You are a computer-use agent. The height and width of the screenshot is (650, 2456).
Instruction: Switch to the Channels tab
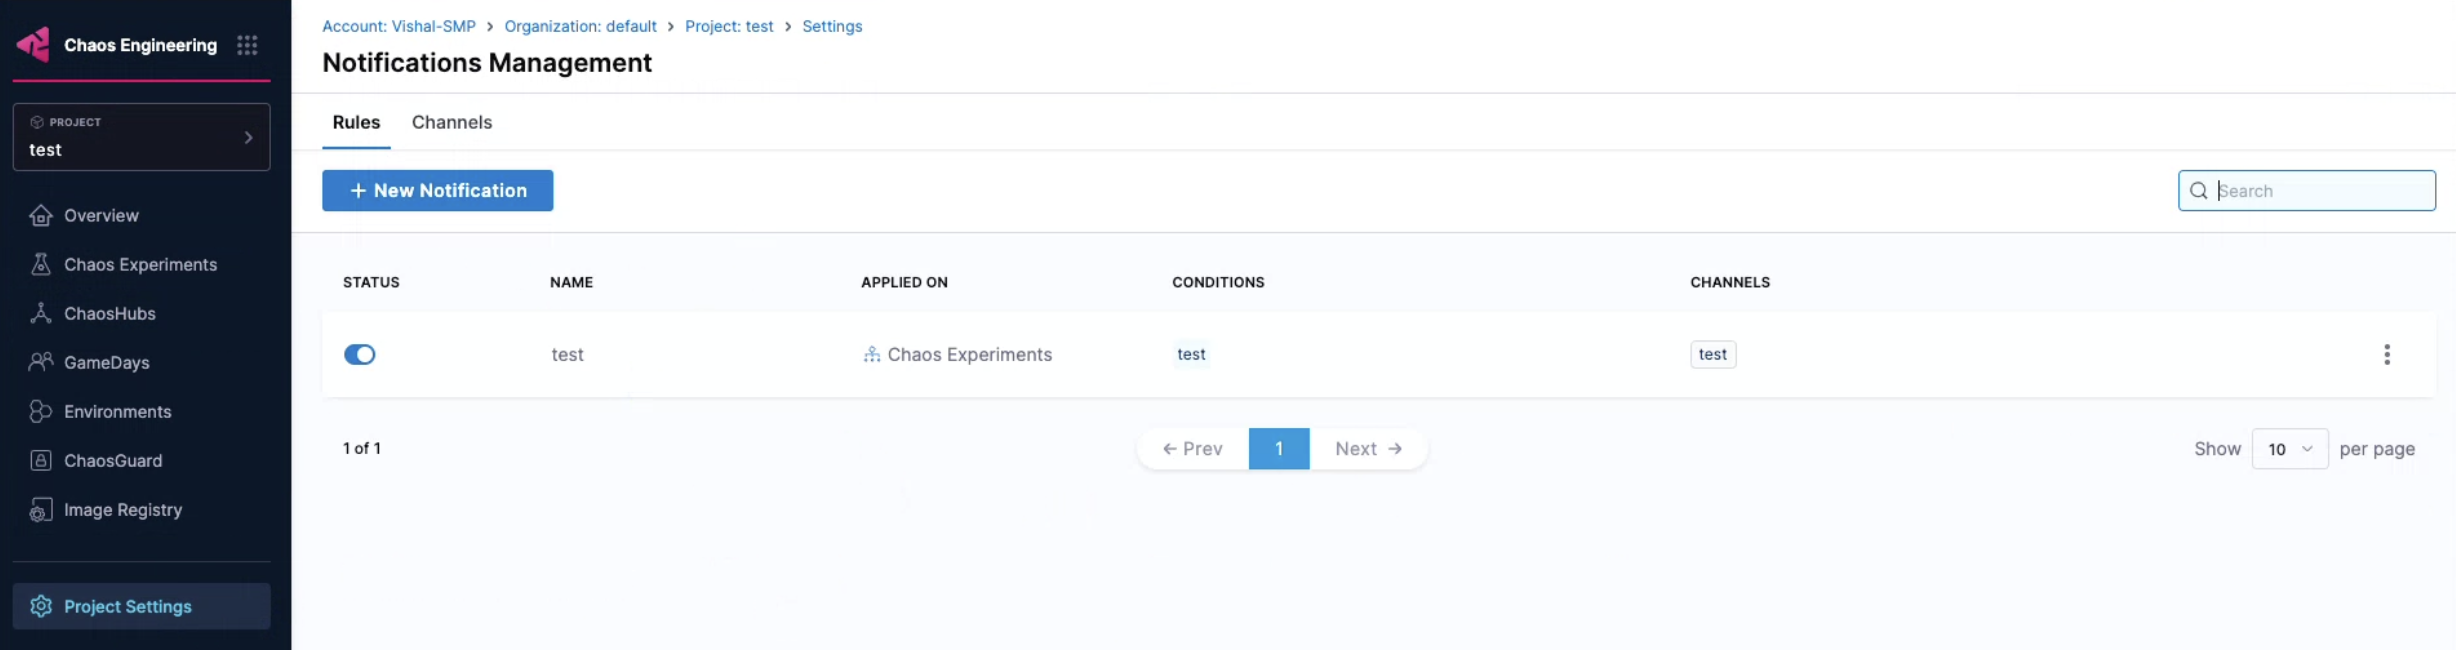coord(451,122)
